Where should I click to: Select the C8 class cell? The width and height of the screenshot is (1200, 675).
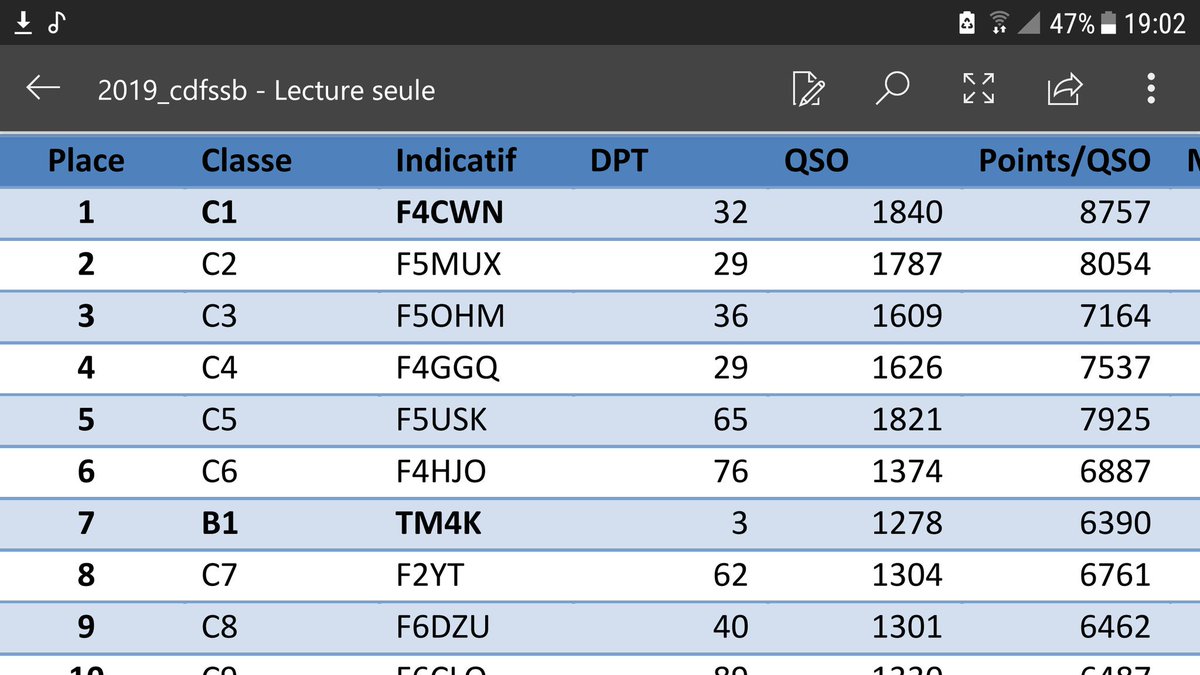click(220, 627)
